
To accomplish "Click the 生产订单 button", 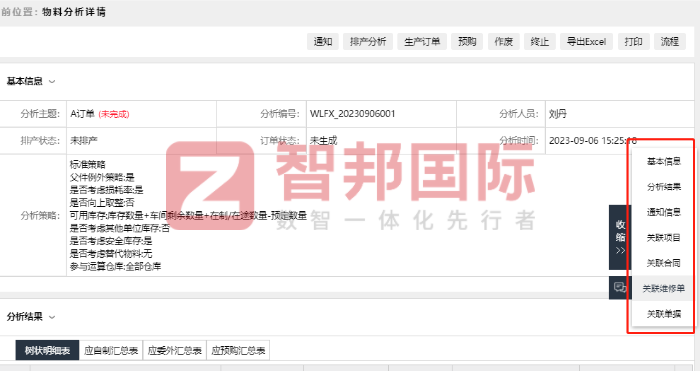I will point(422,42).
